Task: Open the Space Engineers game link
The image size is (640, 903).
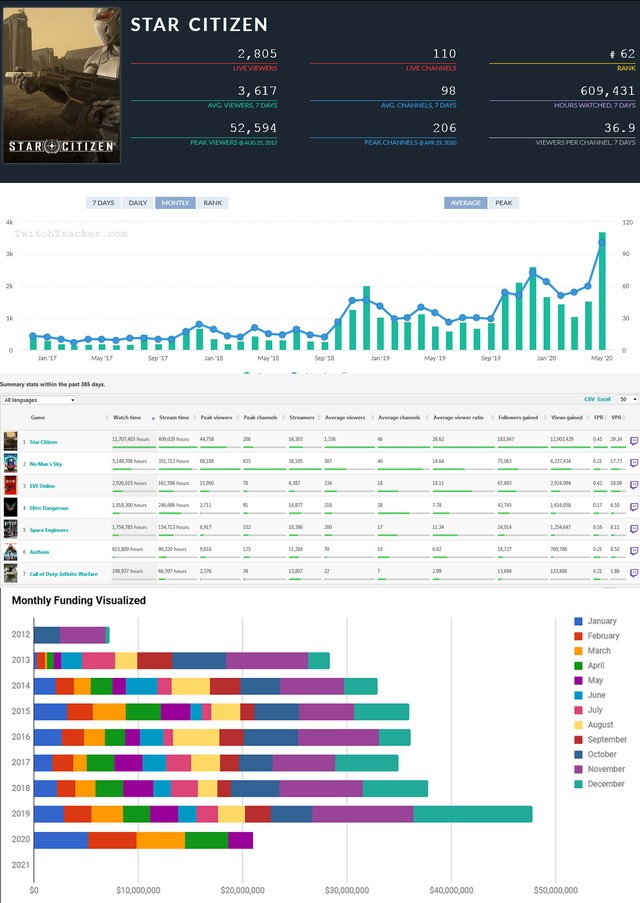Action: [49, 530]
